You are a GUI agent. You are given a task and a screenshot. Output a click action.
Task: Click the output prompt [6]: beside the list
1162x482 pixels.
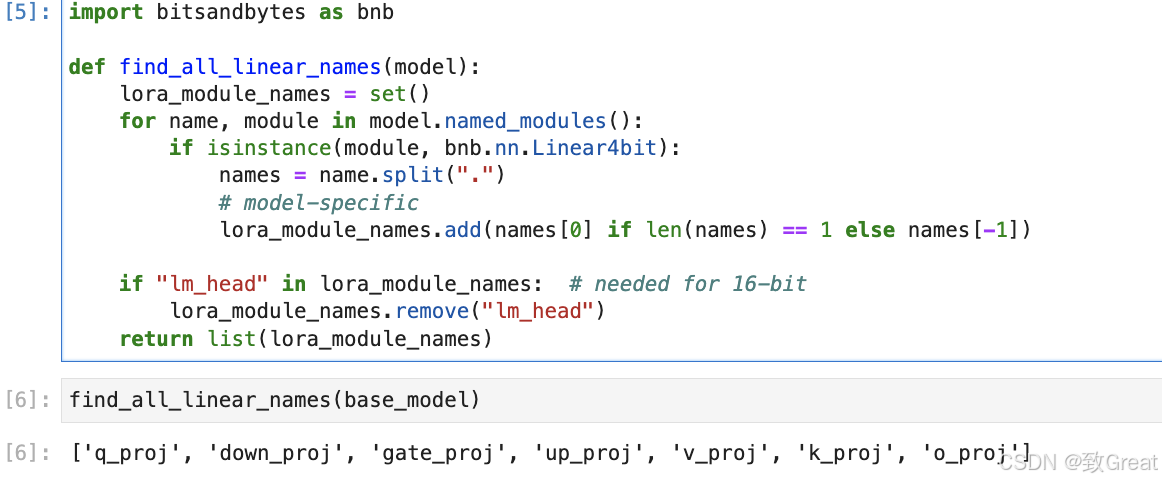[x=28, y=452]
